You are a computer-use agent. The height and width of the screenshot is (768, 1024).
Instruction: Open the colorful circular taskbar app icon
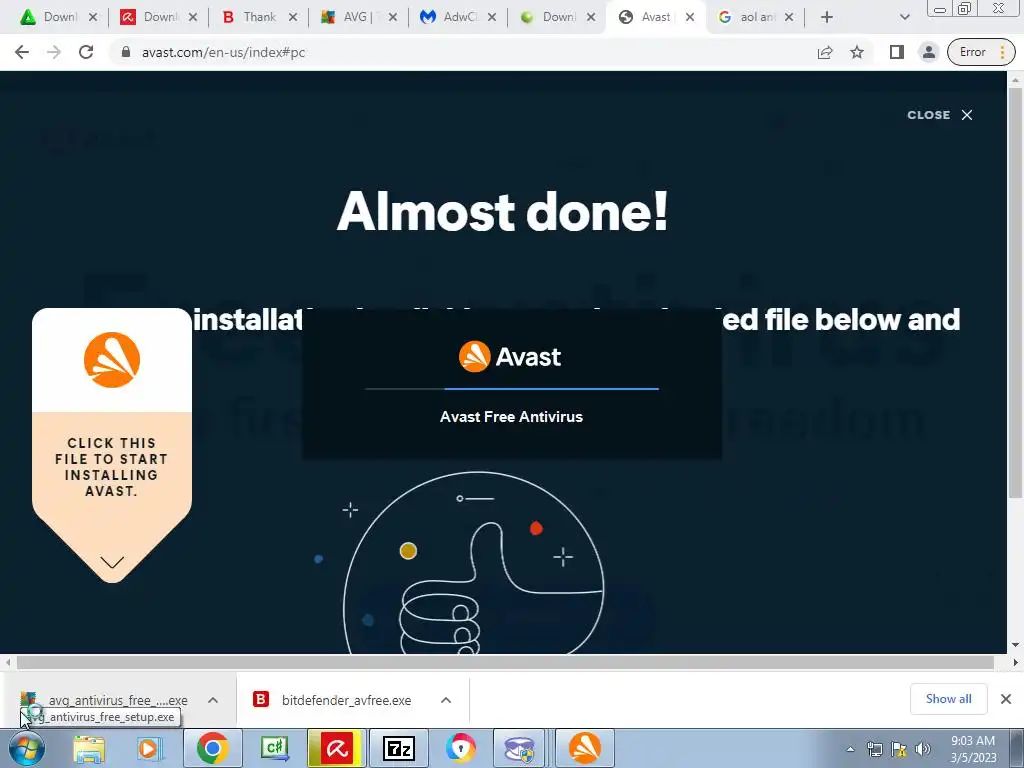460,748
